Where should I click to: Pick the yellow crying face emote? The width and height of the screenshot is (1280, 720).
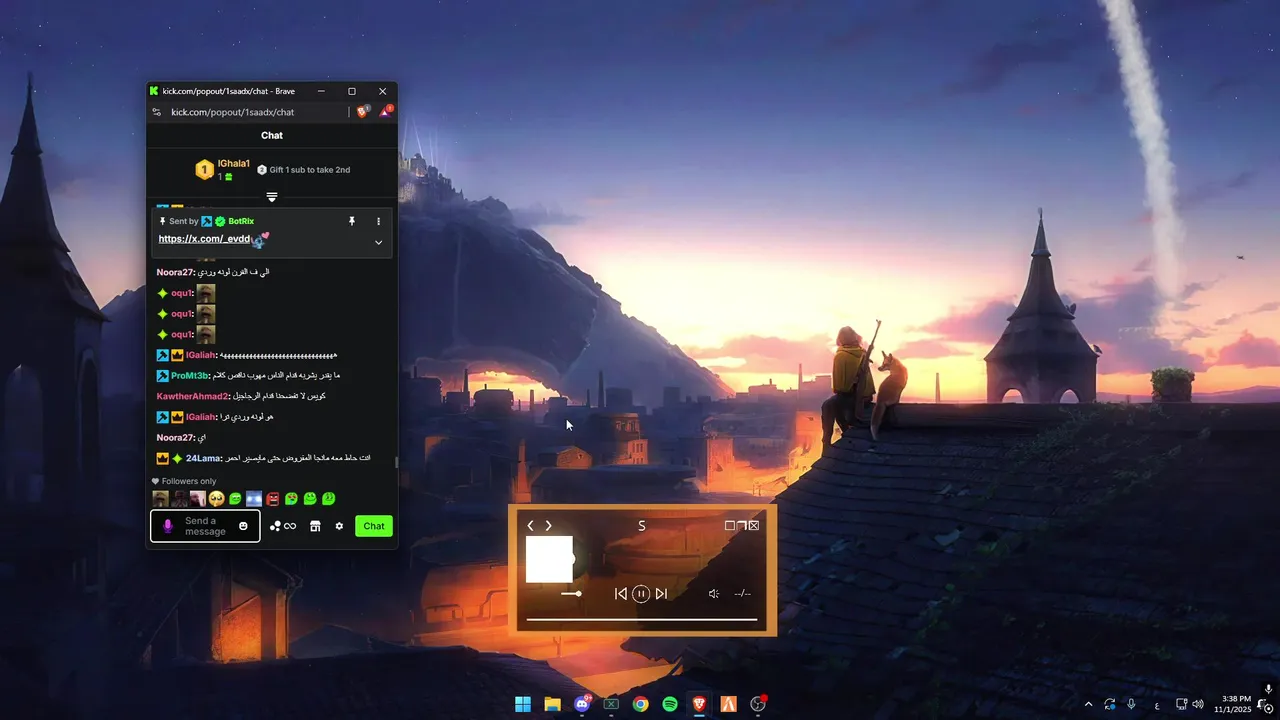(216, 498)
